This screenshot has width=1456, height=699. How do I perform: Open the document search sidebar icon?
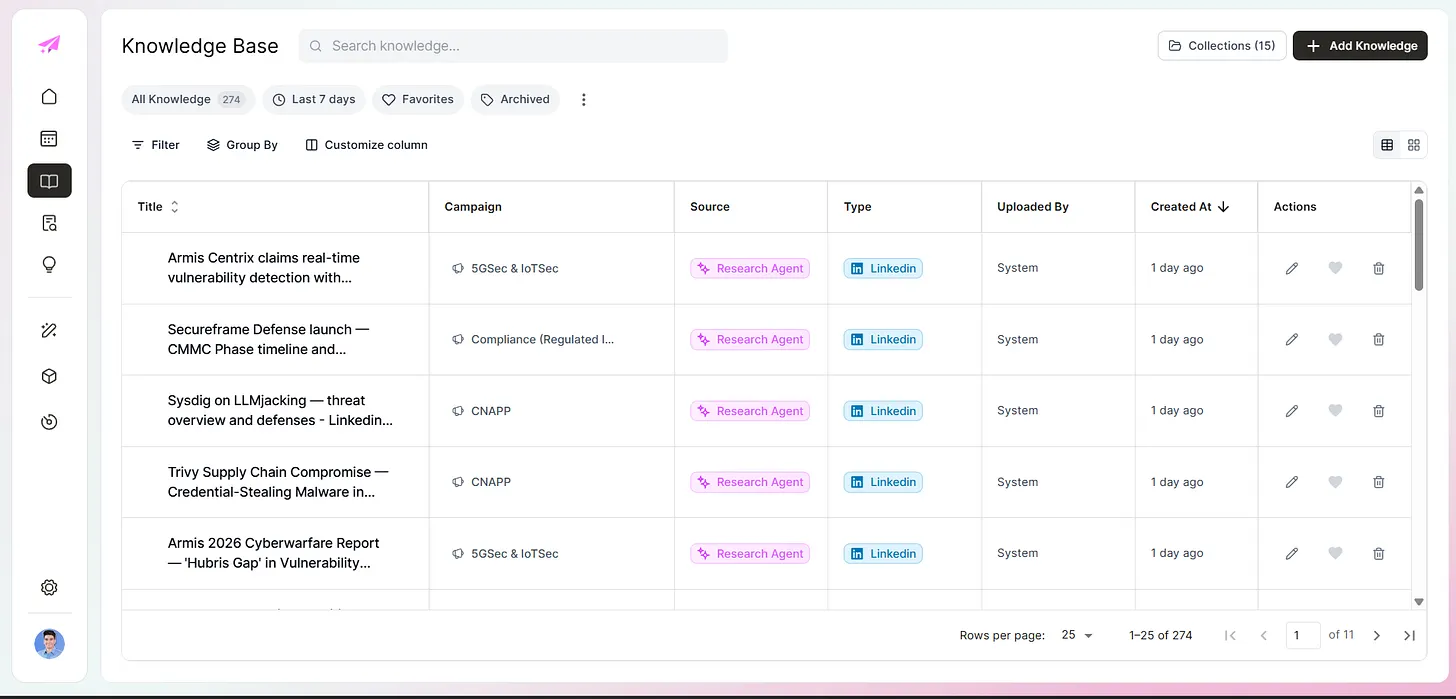(49, 223)
